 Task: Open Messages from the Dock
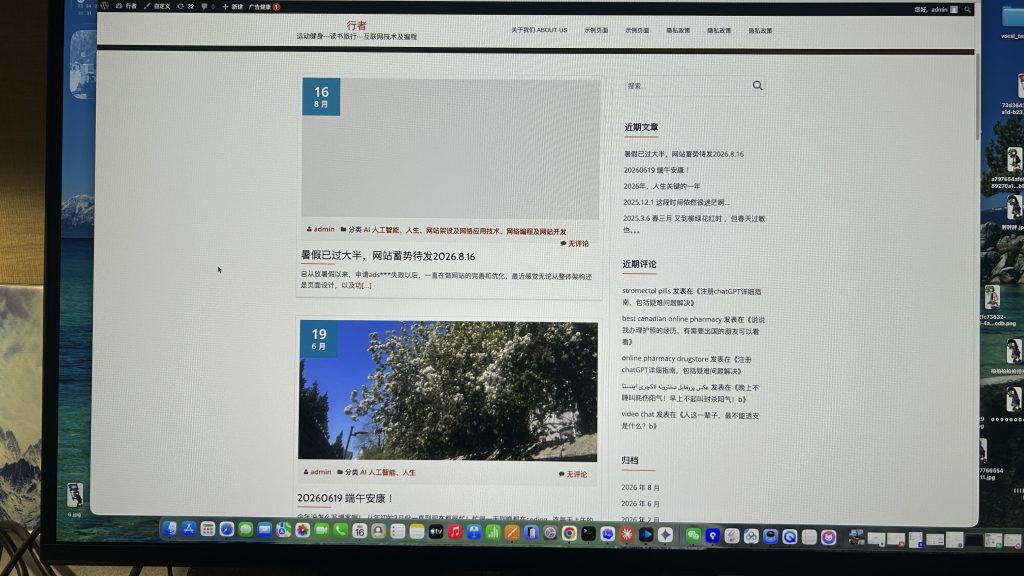point(246,530)
